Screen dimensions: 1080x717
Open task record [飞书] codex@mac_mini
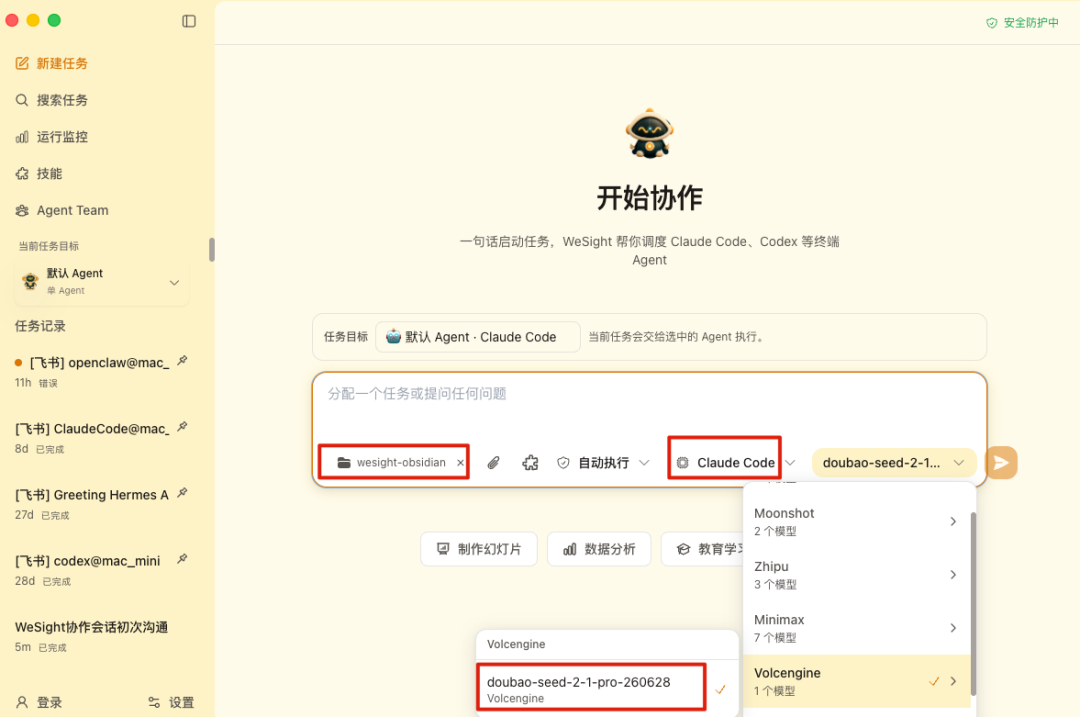pyautogui.click(x=88, y=561)
